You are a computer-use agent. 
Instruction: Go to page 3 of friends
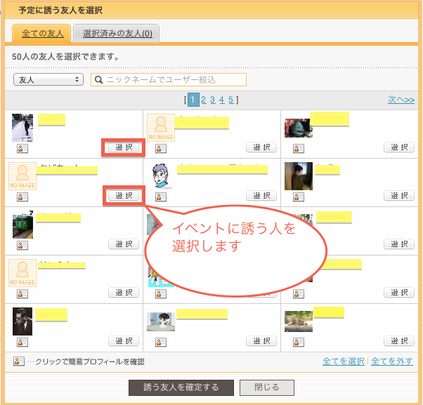(x=212, y=100)
